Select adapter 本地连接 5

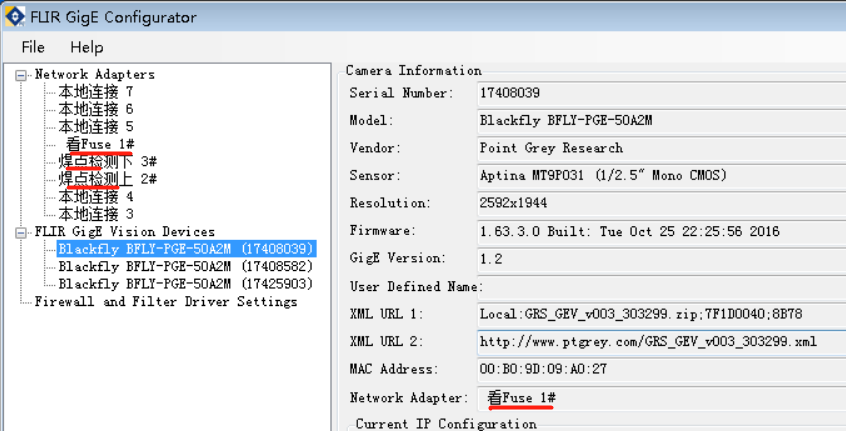tap(95, 127)
